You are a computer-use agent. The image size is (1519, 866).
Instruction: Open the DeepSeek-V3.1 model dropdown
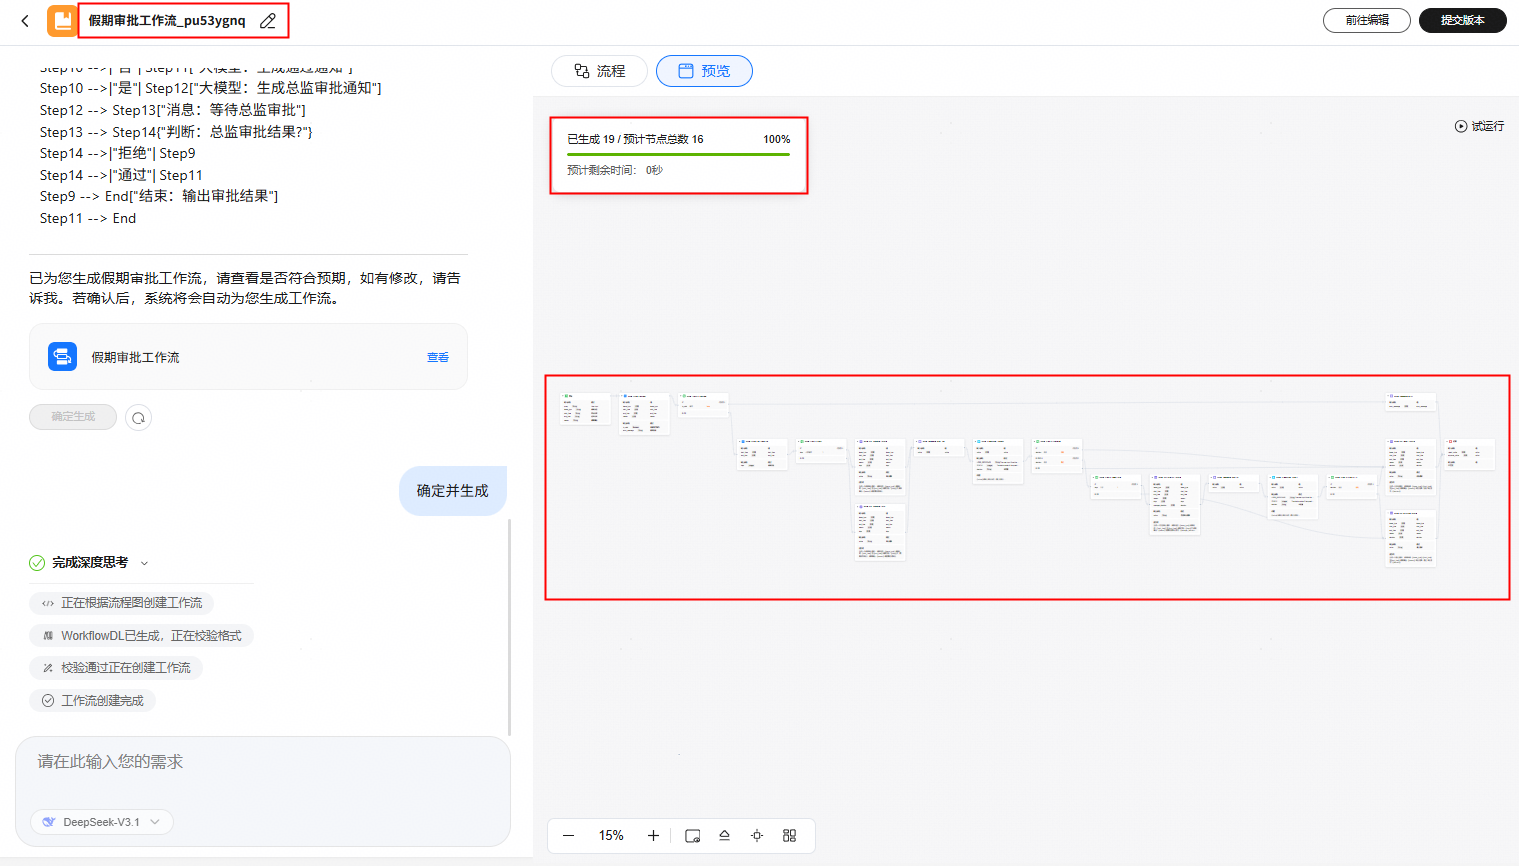coord(102,822)
